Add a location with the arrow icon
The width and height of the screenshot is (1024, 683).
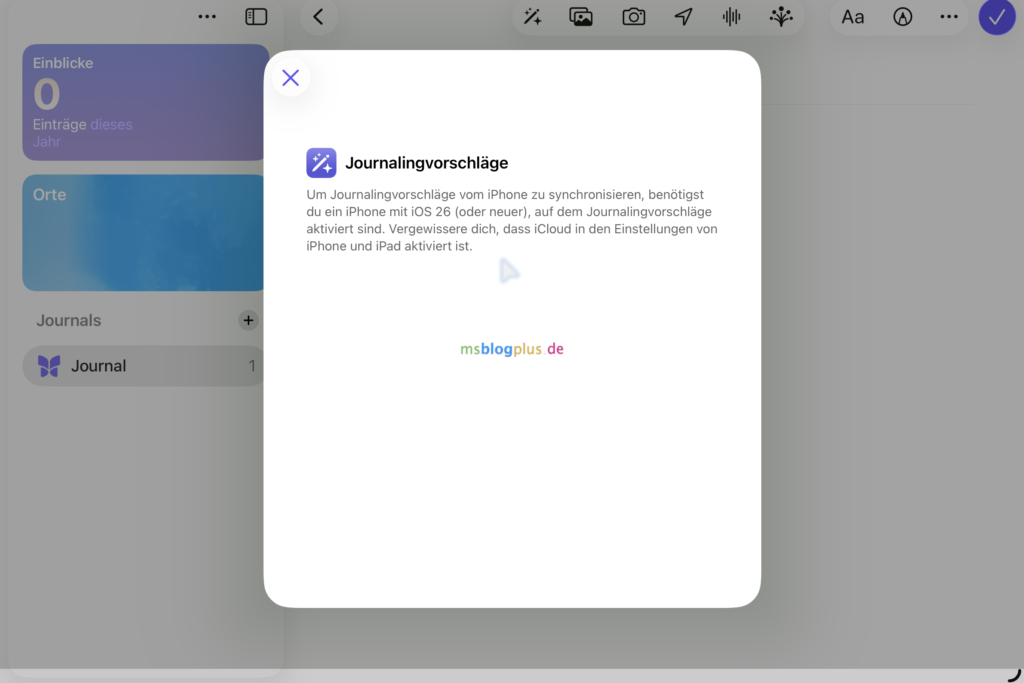pyautogui.click(x=684, y=17)
